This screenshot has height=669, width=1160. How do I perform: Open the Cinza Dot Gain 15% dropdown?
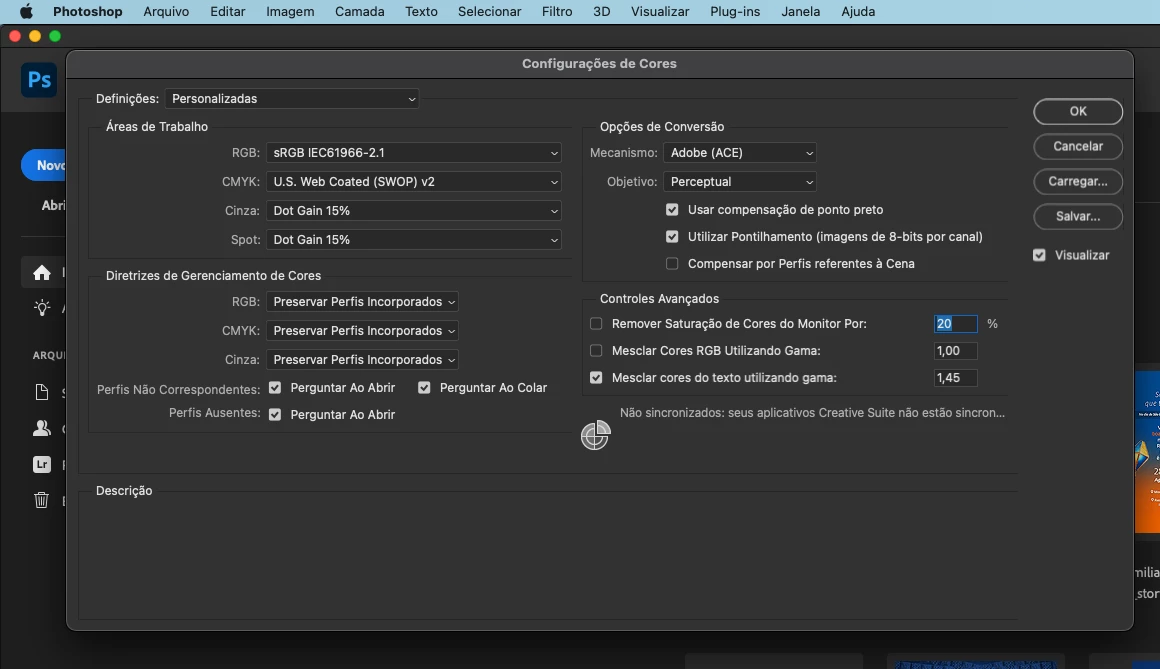point(414,211)
